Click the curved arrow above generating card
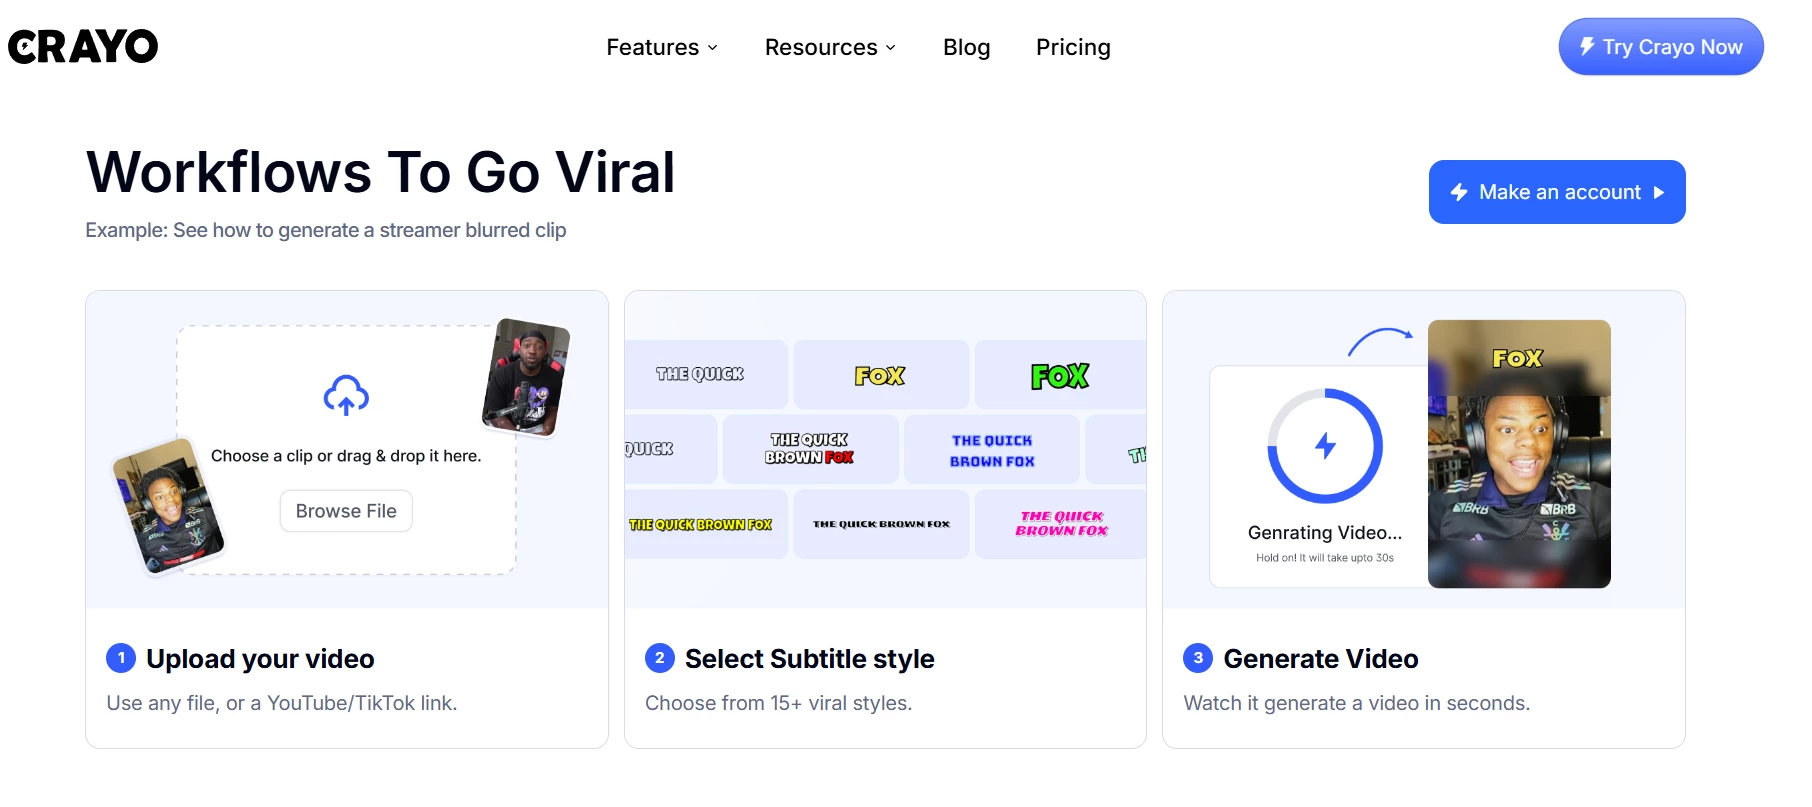Image resolution: width=1812 pixels, height=807 pixels. pos(1380,342)
